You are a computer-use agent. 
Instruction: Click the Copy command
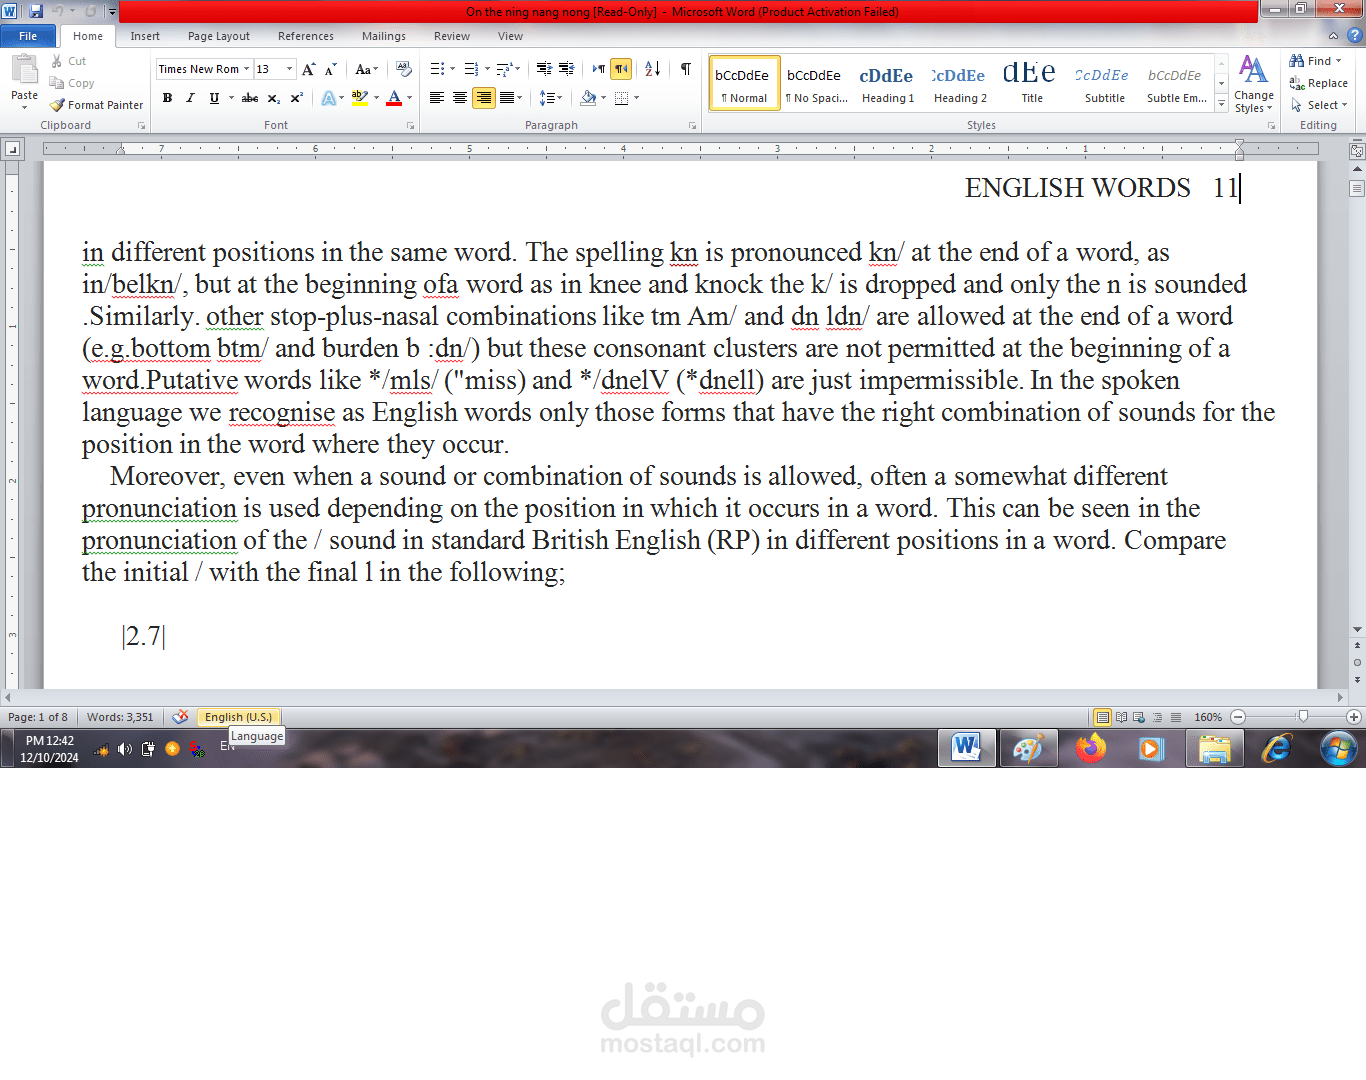coord(72,83)
